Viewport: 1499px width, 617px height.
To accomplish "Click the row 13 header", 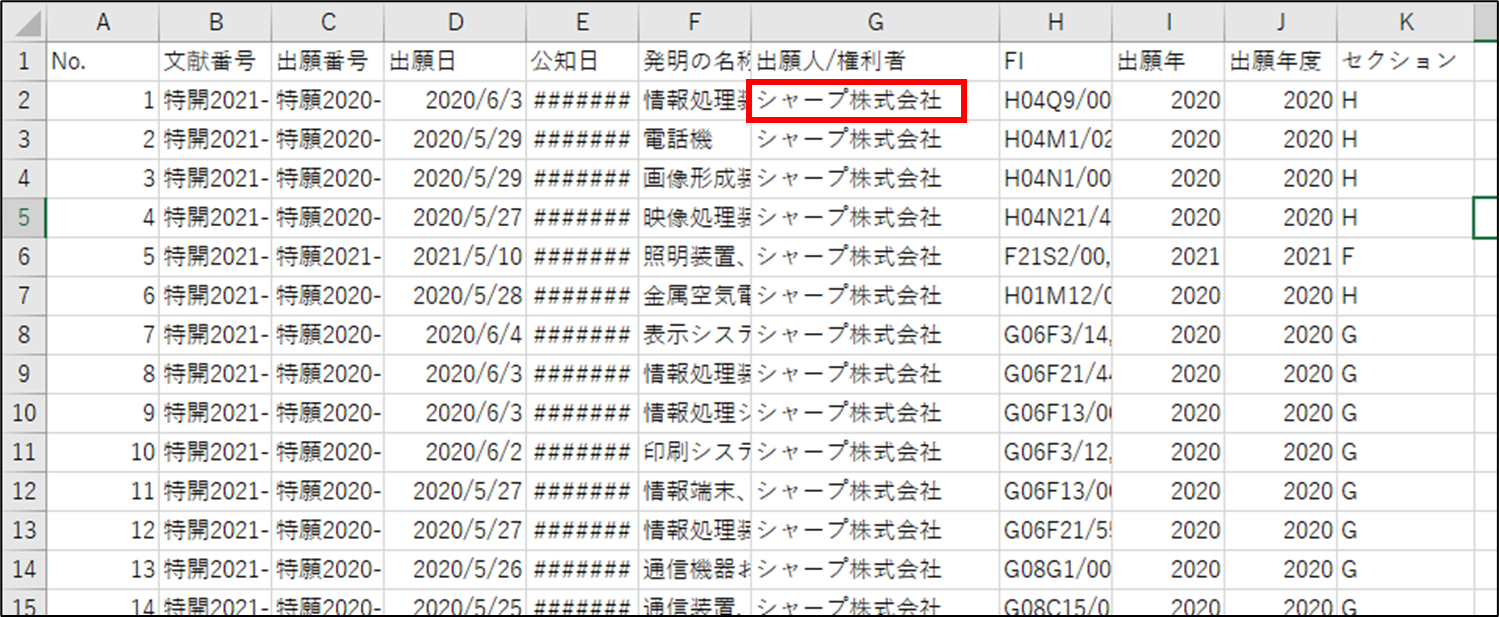I will (x=23, y=530).
